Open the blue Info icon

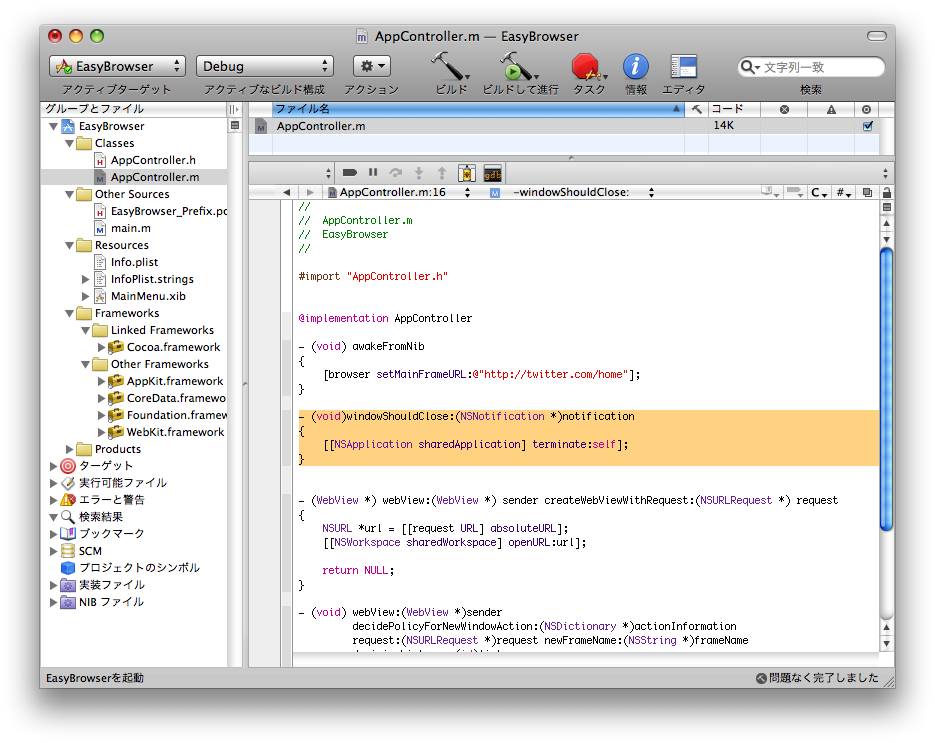pyautogui.click(x=636, y=66)
